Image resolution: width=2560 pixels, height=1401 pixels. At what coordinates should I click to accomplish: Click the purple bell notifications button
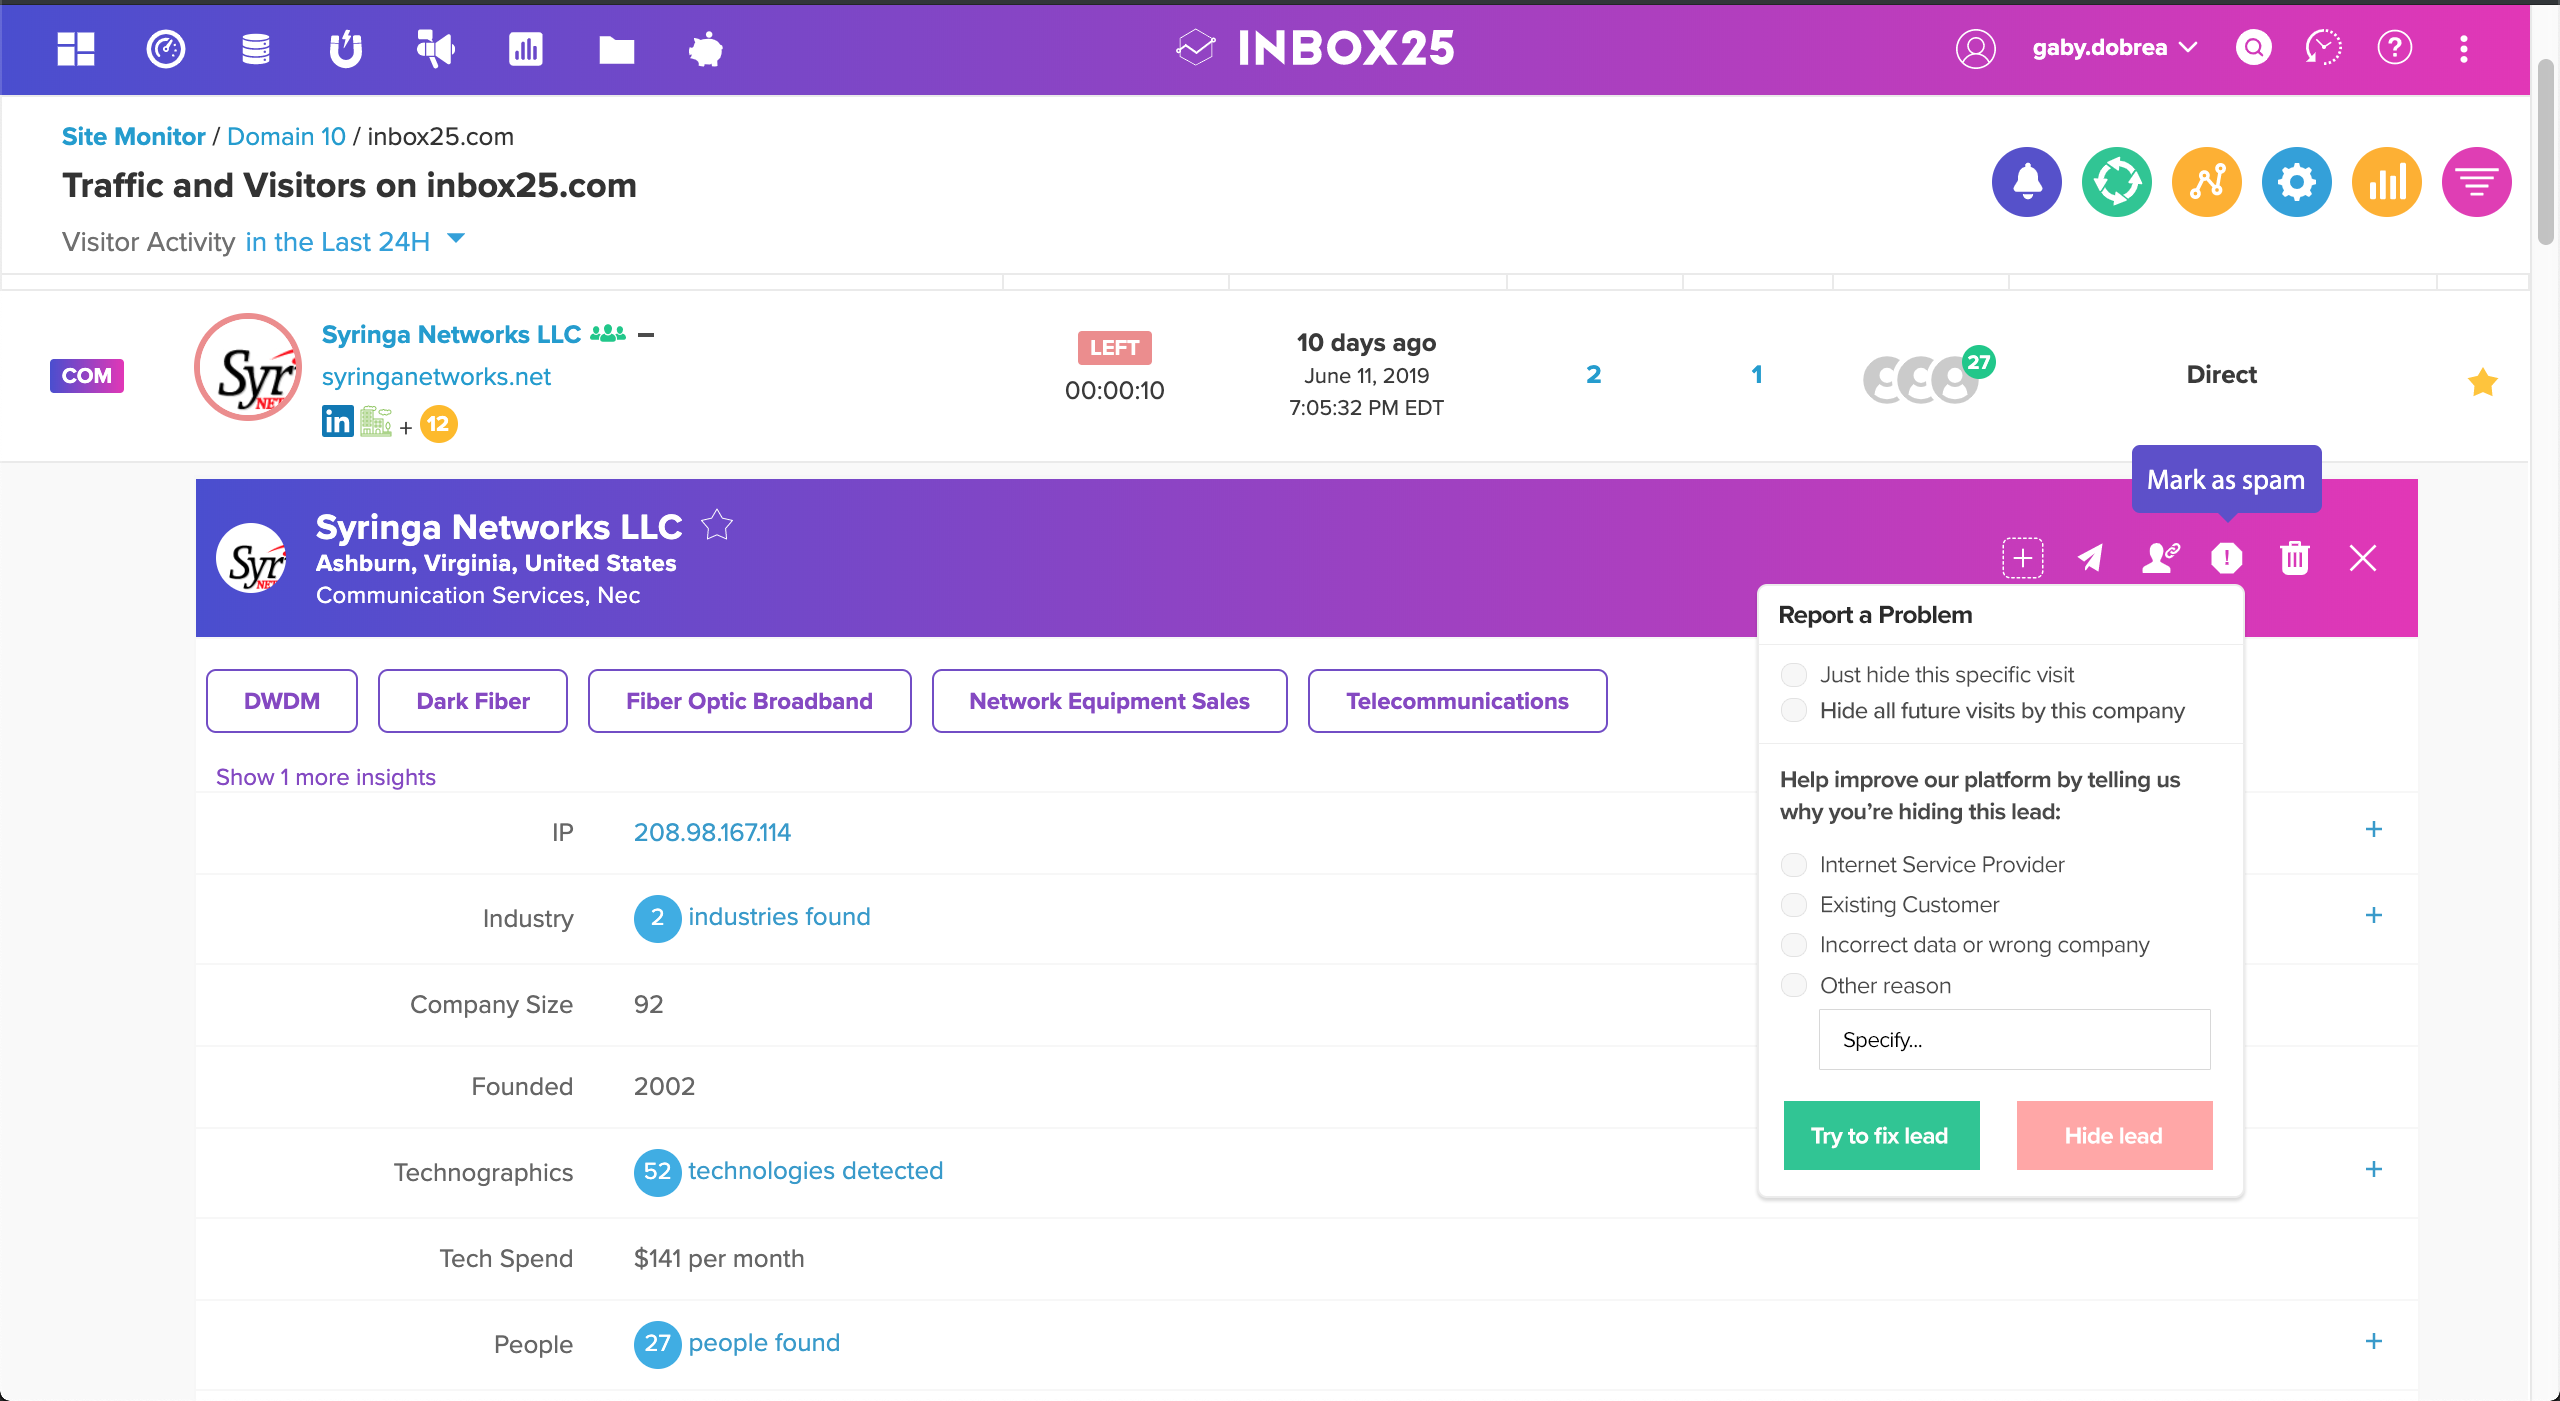tap(2027, 182)
